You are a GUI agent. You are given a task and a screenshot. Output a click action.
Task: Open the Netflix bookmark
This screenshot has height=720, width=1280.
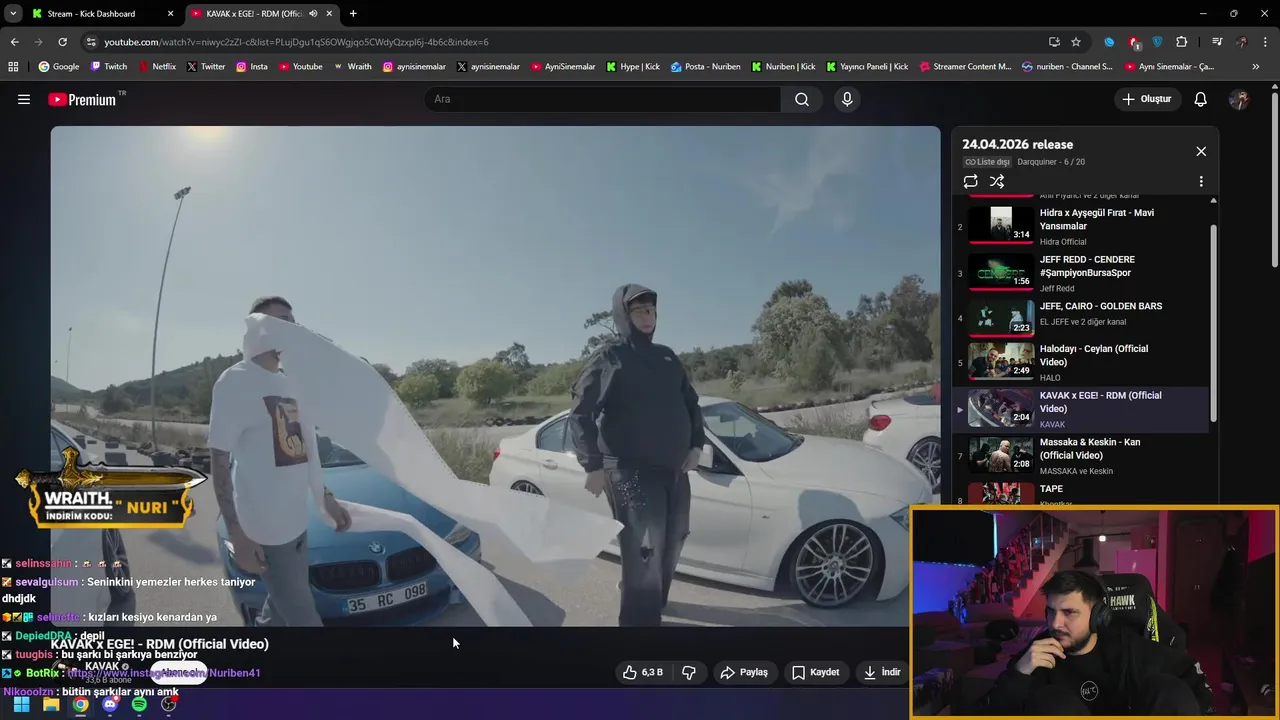click(156, 67)
